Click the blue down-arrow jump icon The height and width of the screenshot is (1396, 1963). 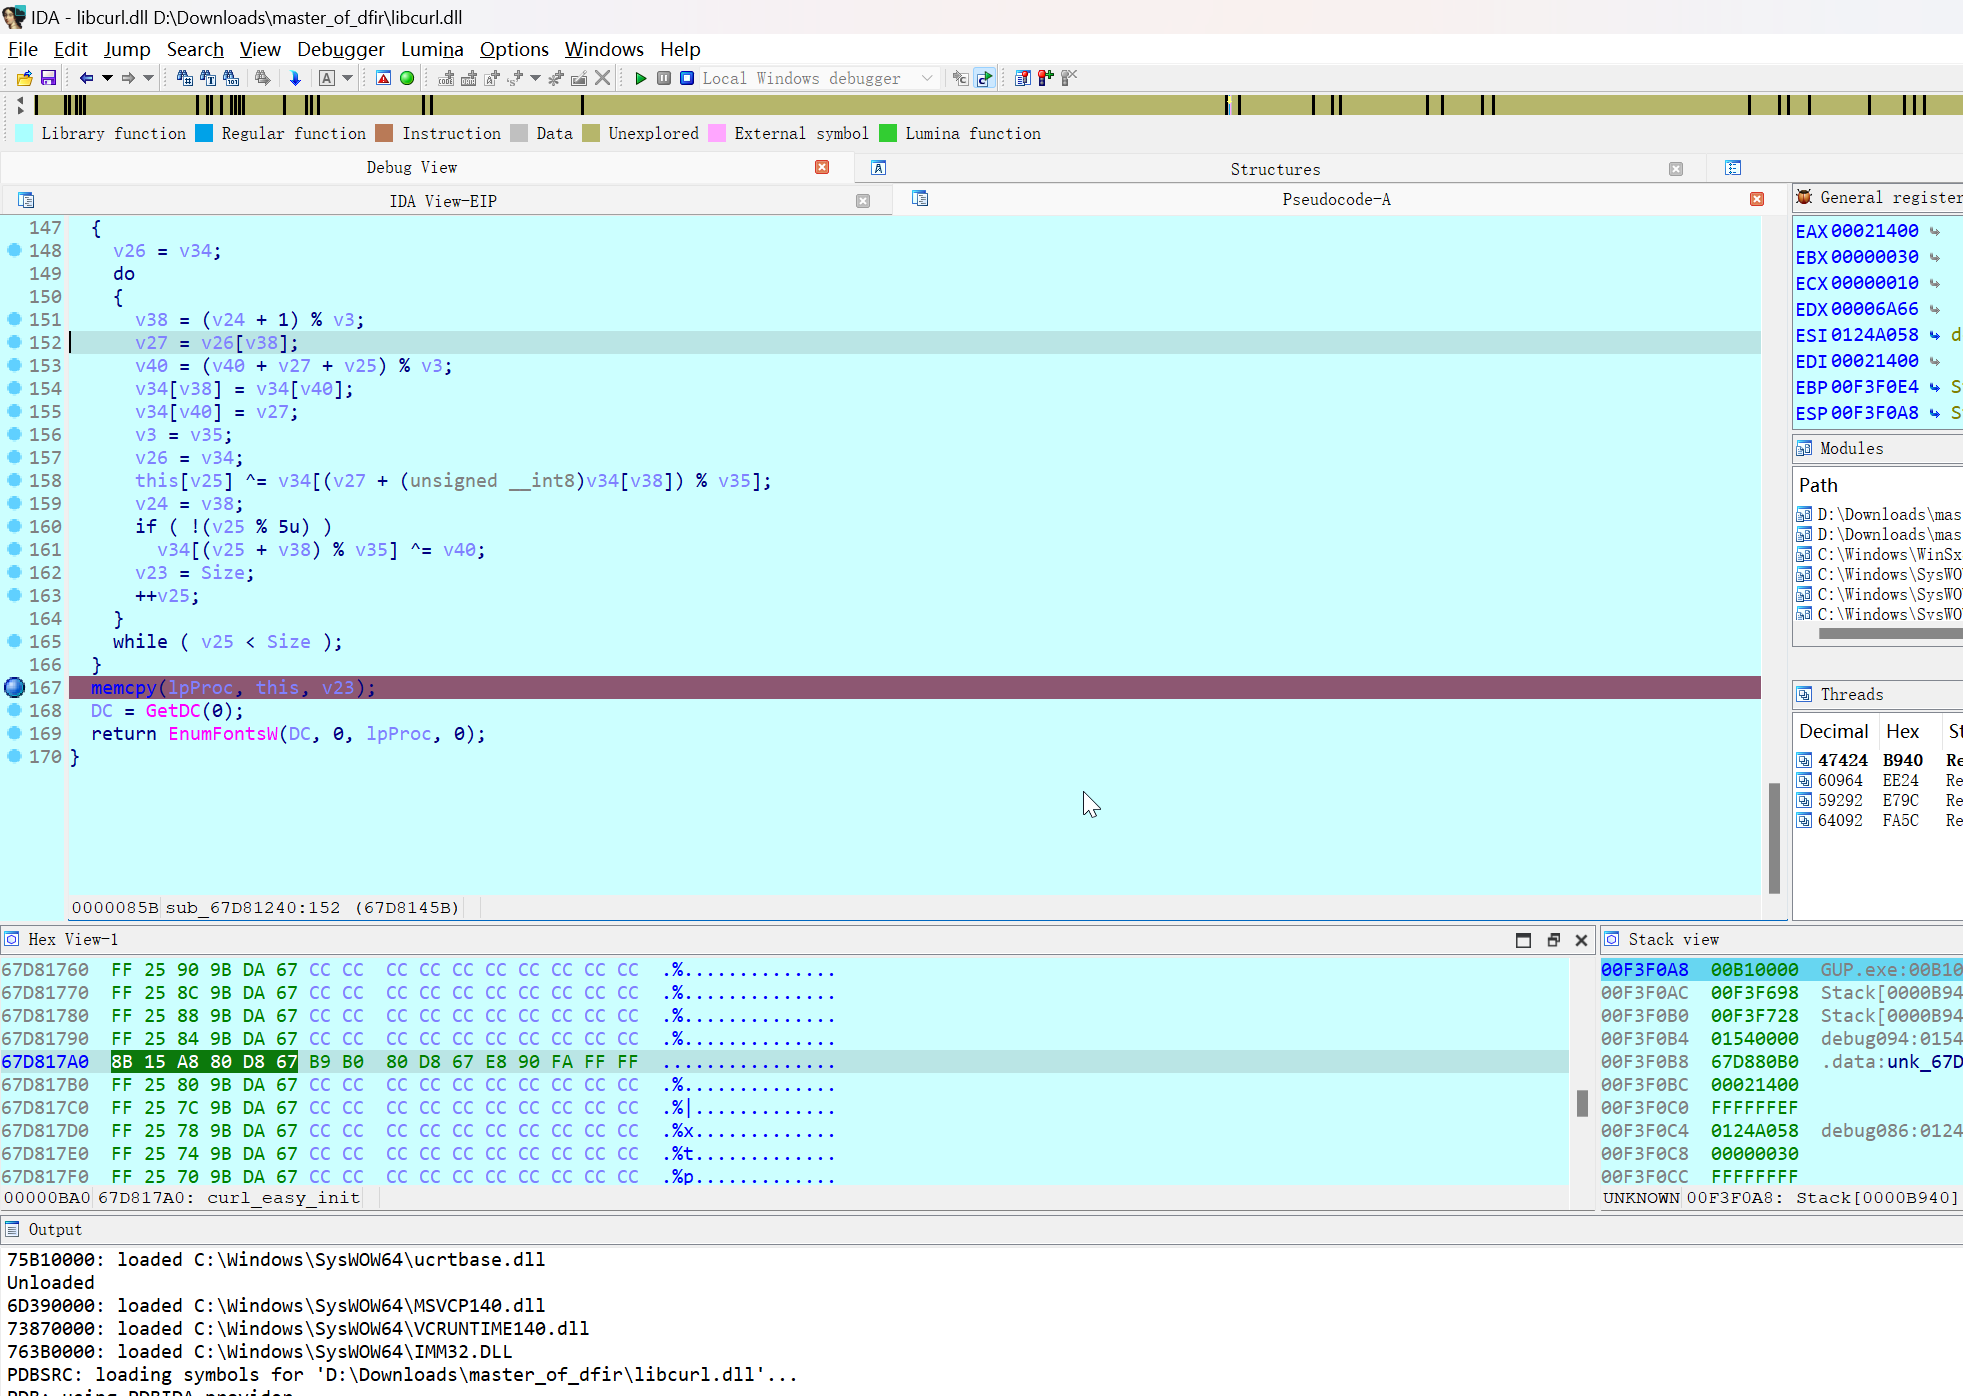[295, 78]
